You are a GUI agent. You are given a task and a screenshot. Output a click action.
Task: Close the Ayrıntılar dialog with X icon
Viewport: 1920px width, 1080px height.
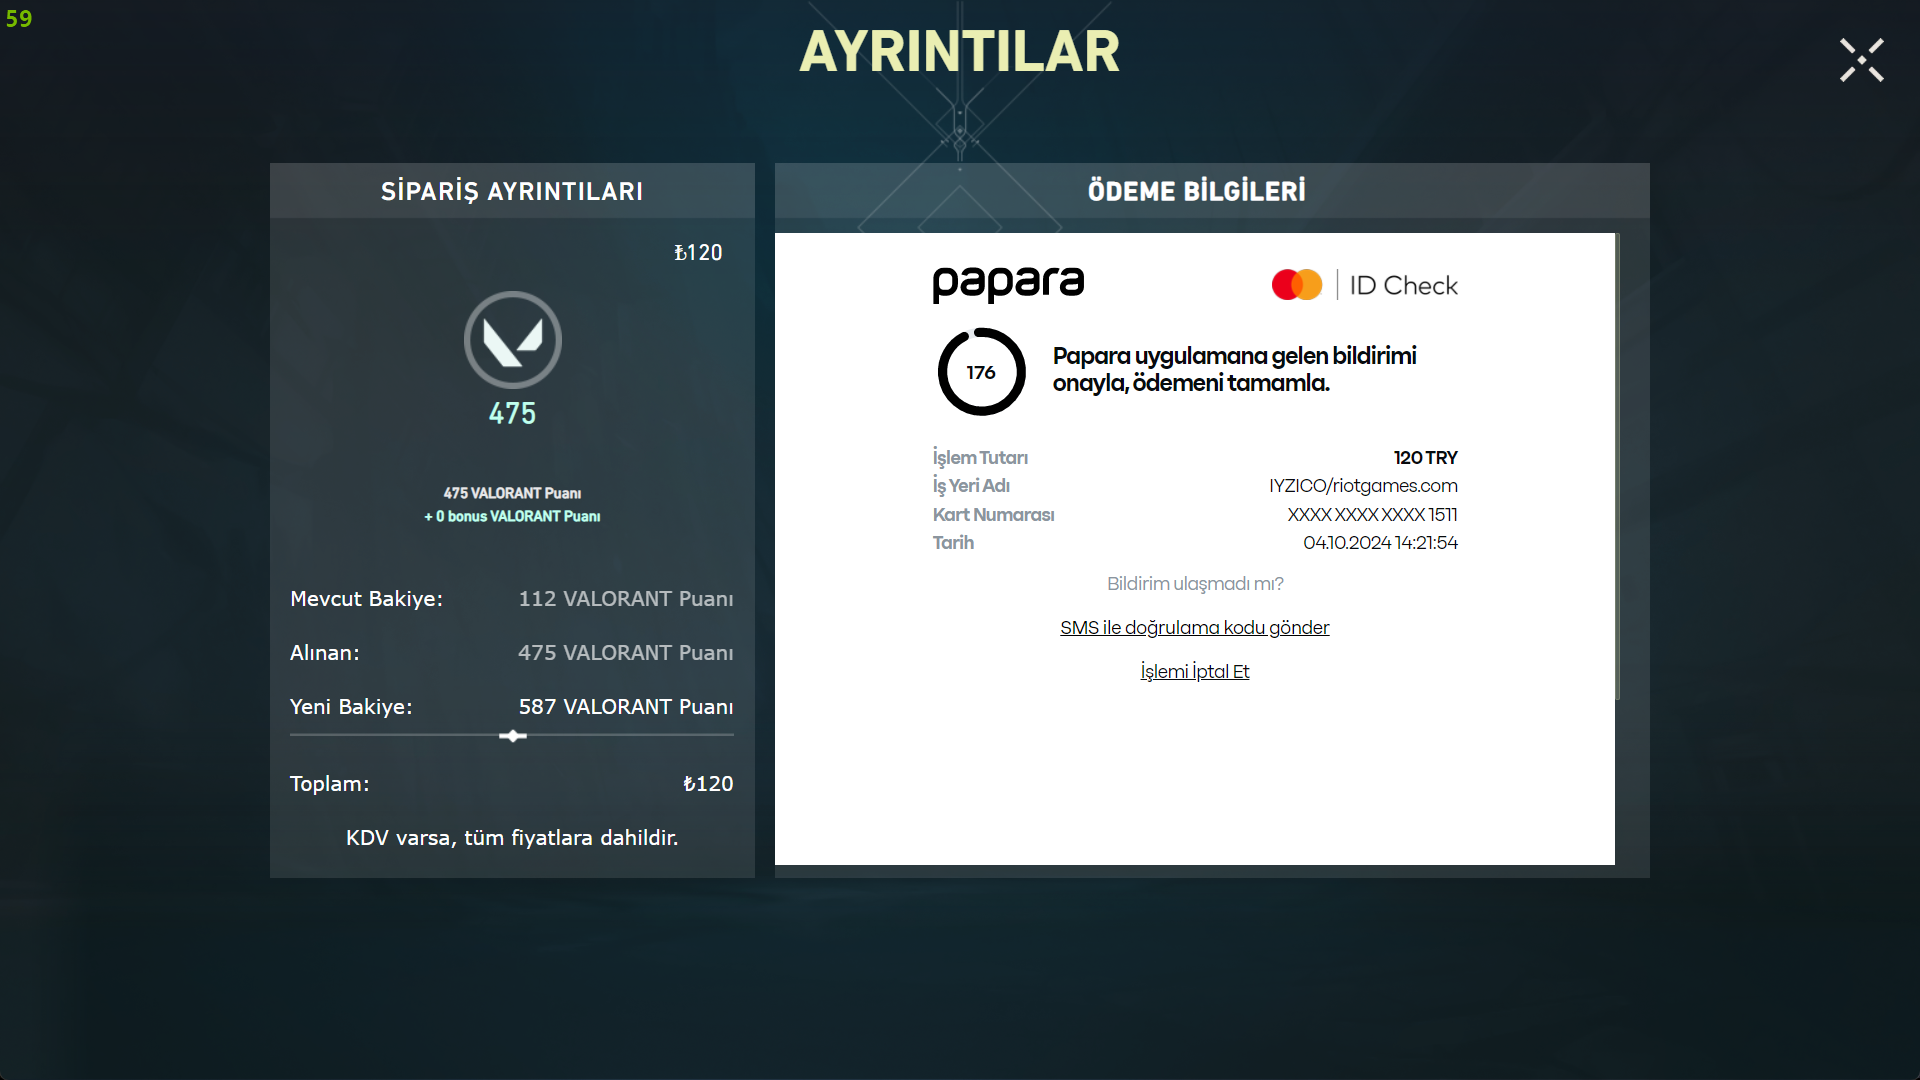[x=1861, y=60]
